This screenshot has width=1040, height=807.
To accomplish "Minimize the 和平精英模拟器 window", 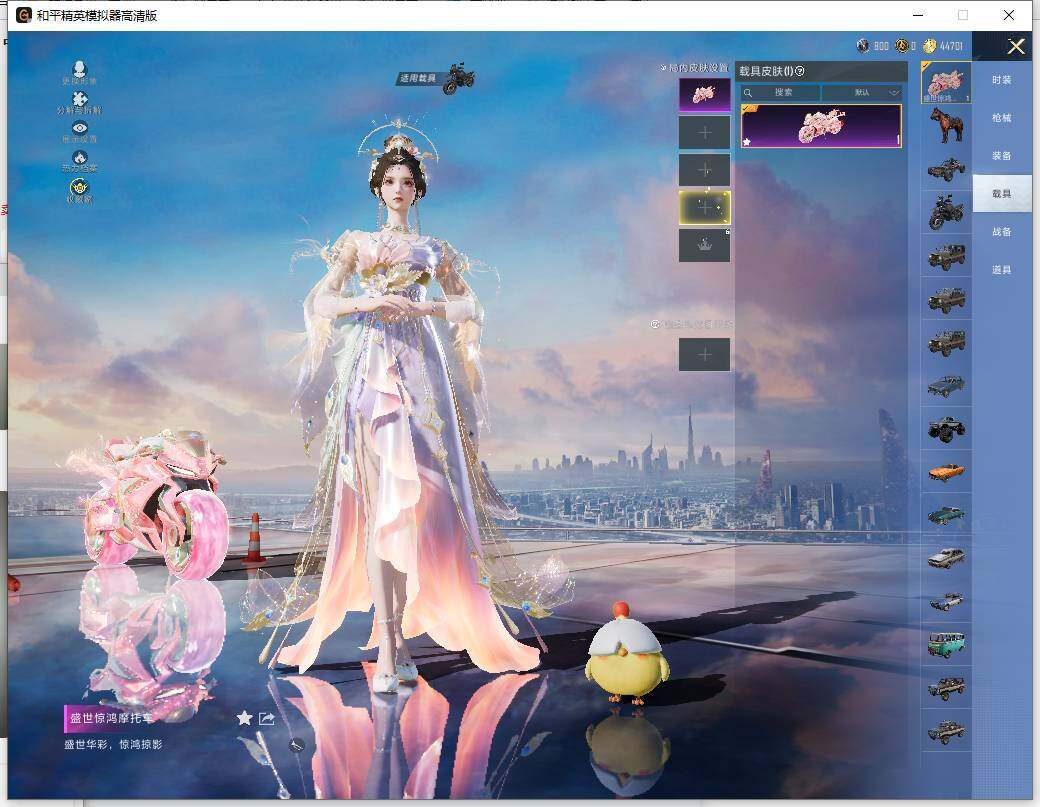I will (x=918, y=15).
